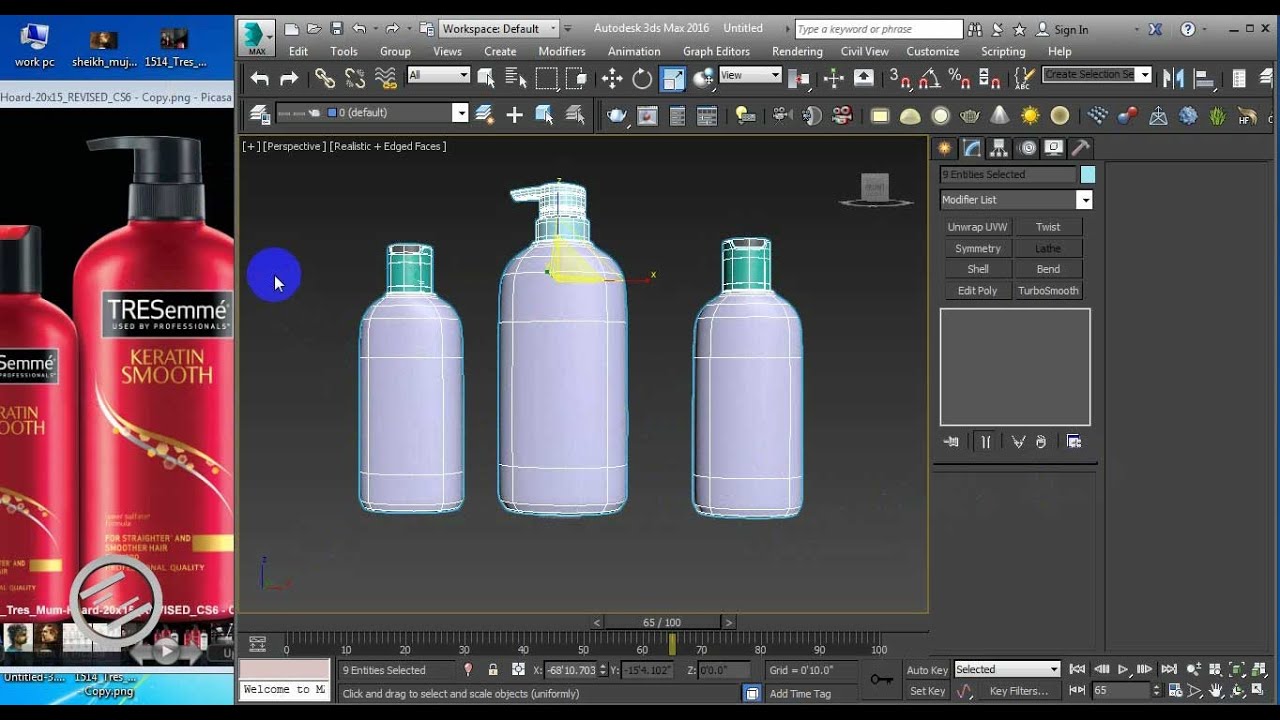
Task: Toggle the Selection Lock padlock
Action: (493, 670)
